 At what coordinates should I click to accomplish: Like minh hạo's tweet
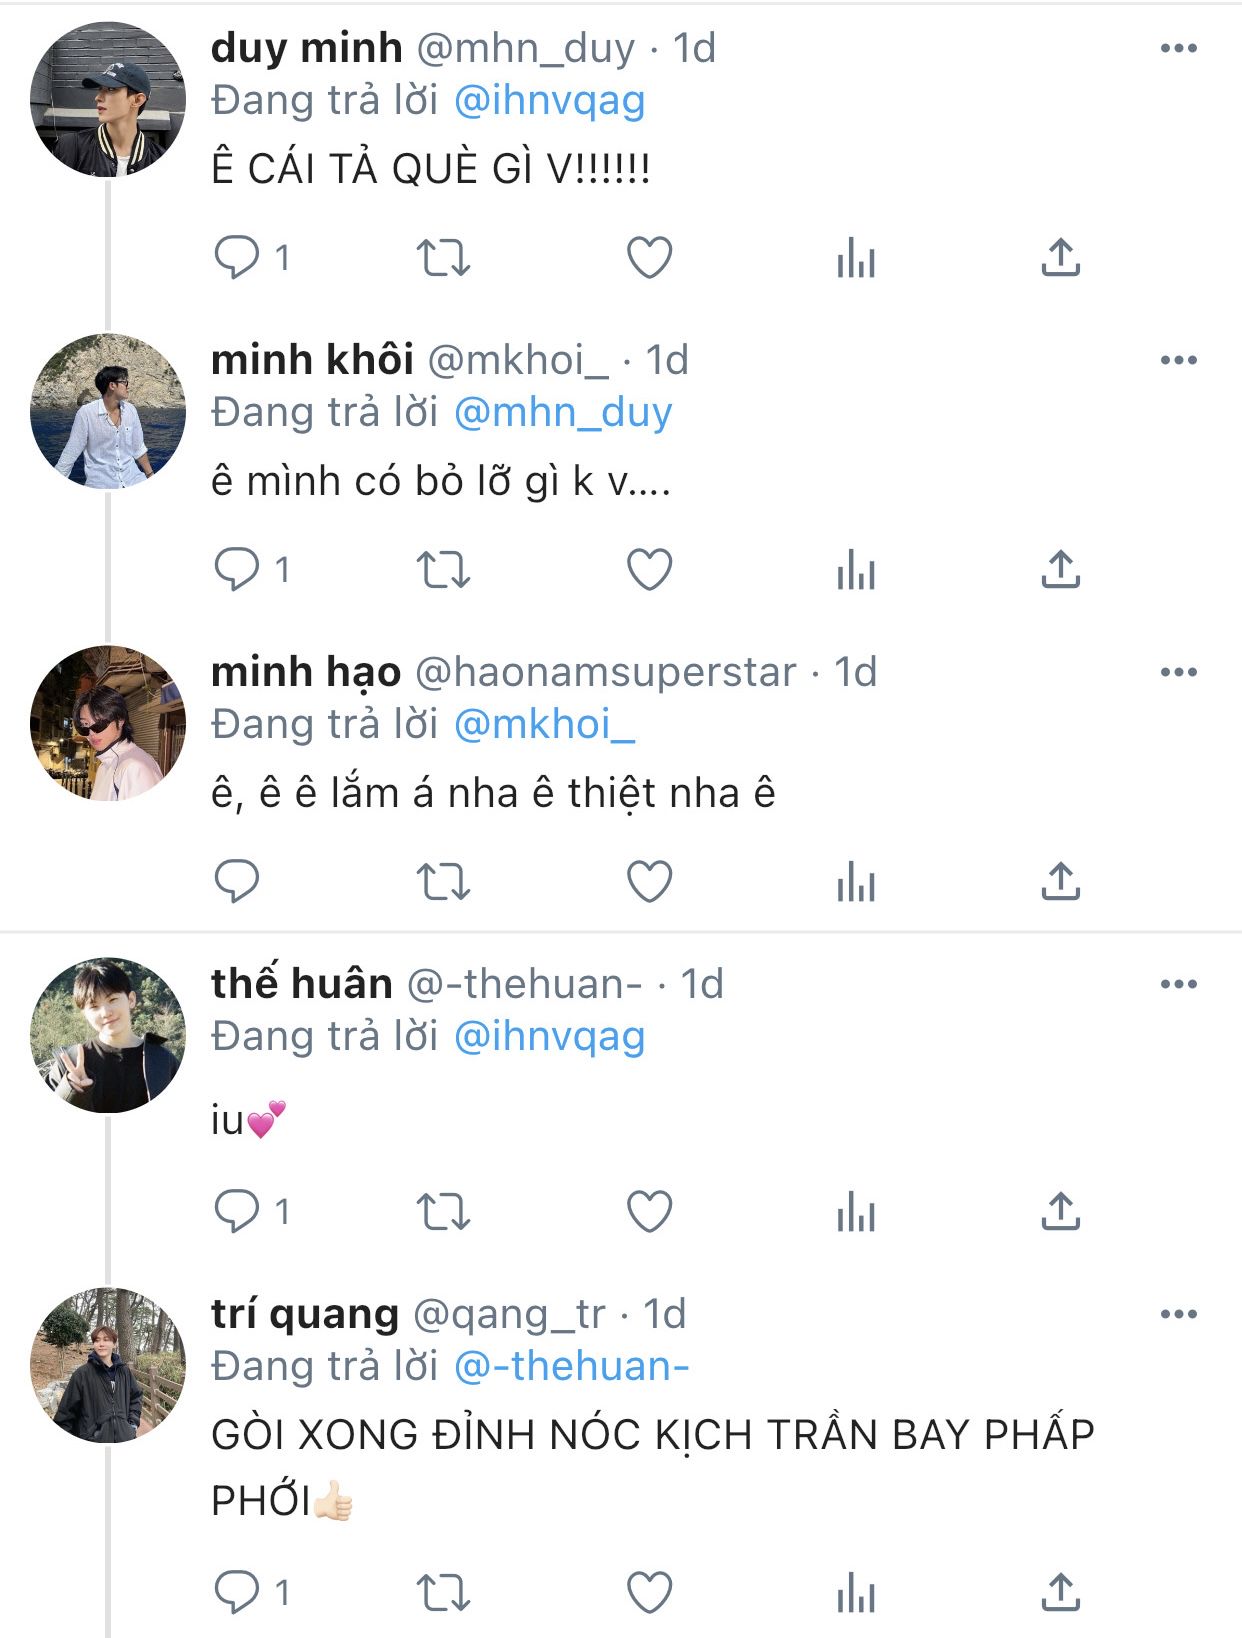pyautogui.click(x=649, y=882)
